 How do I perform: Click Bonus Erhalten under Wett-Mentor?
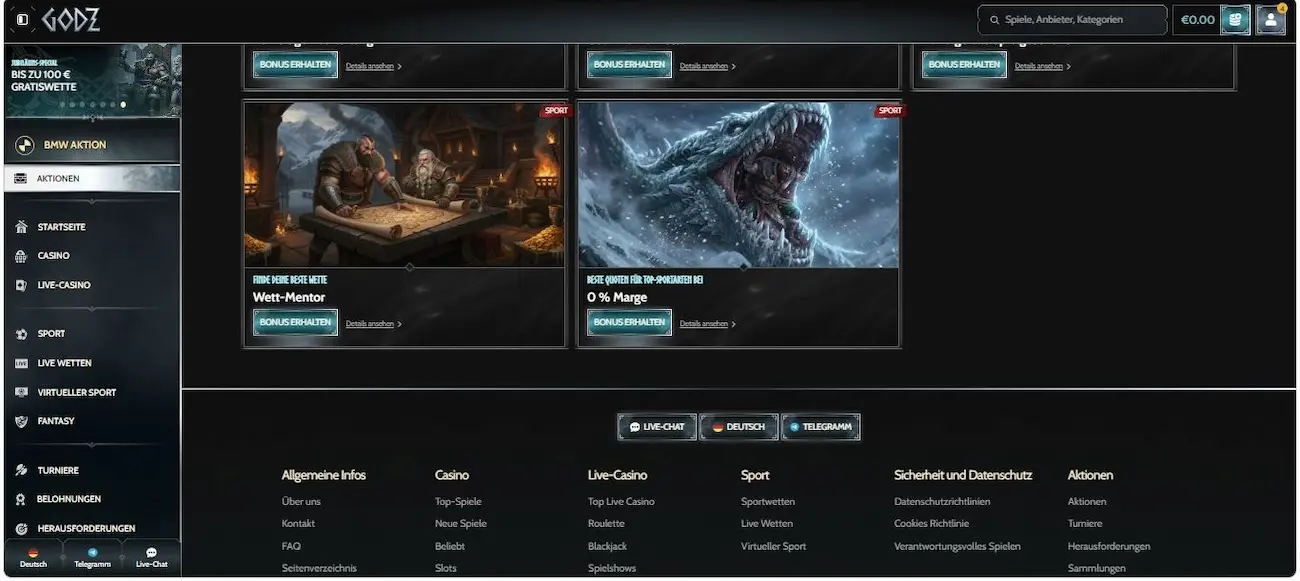(x=295, y=322)
